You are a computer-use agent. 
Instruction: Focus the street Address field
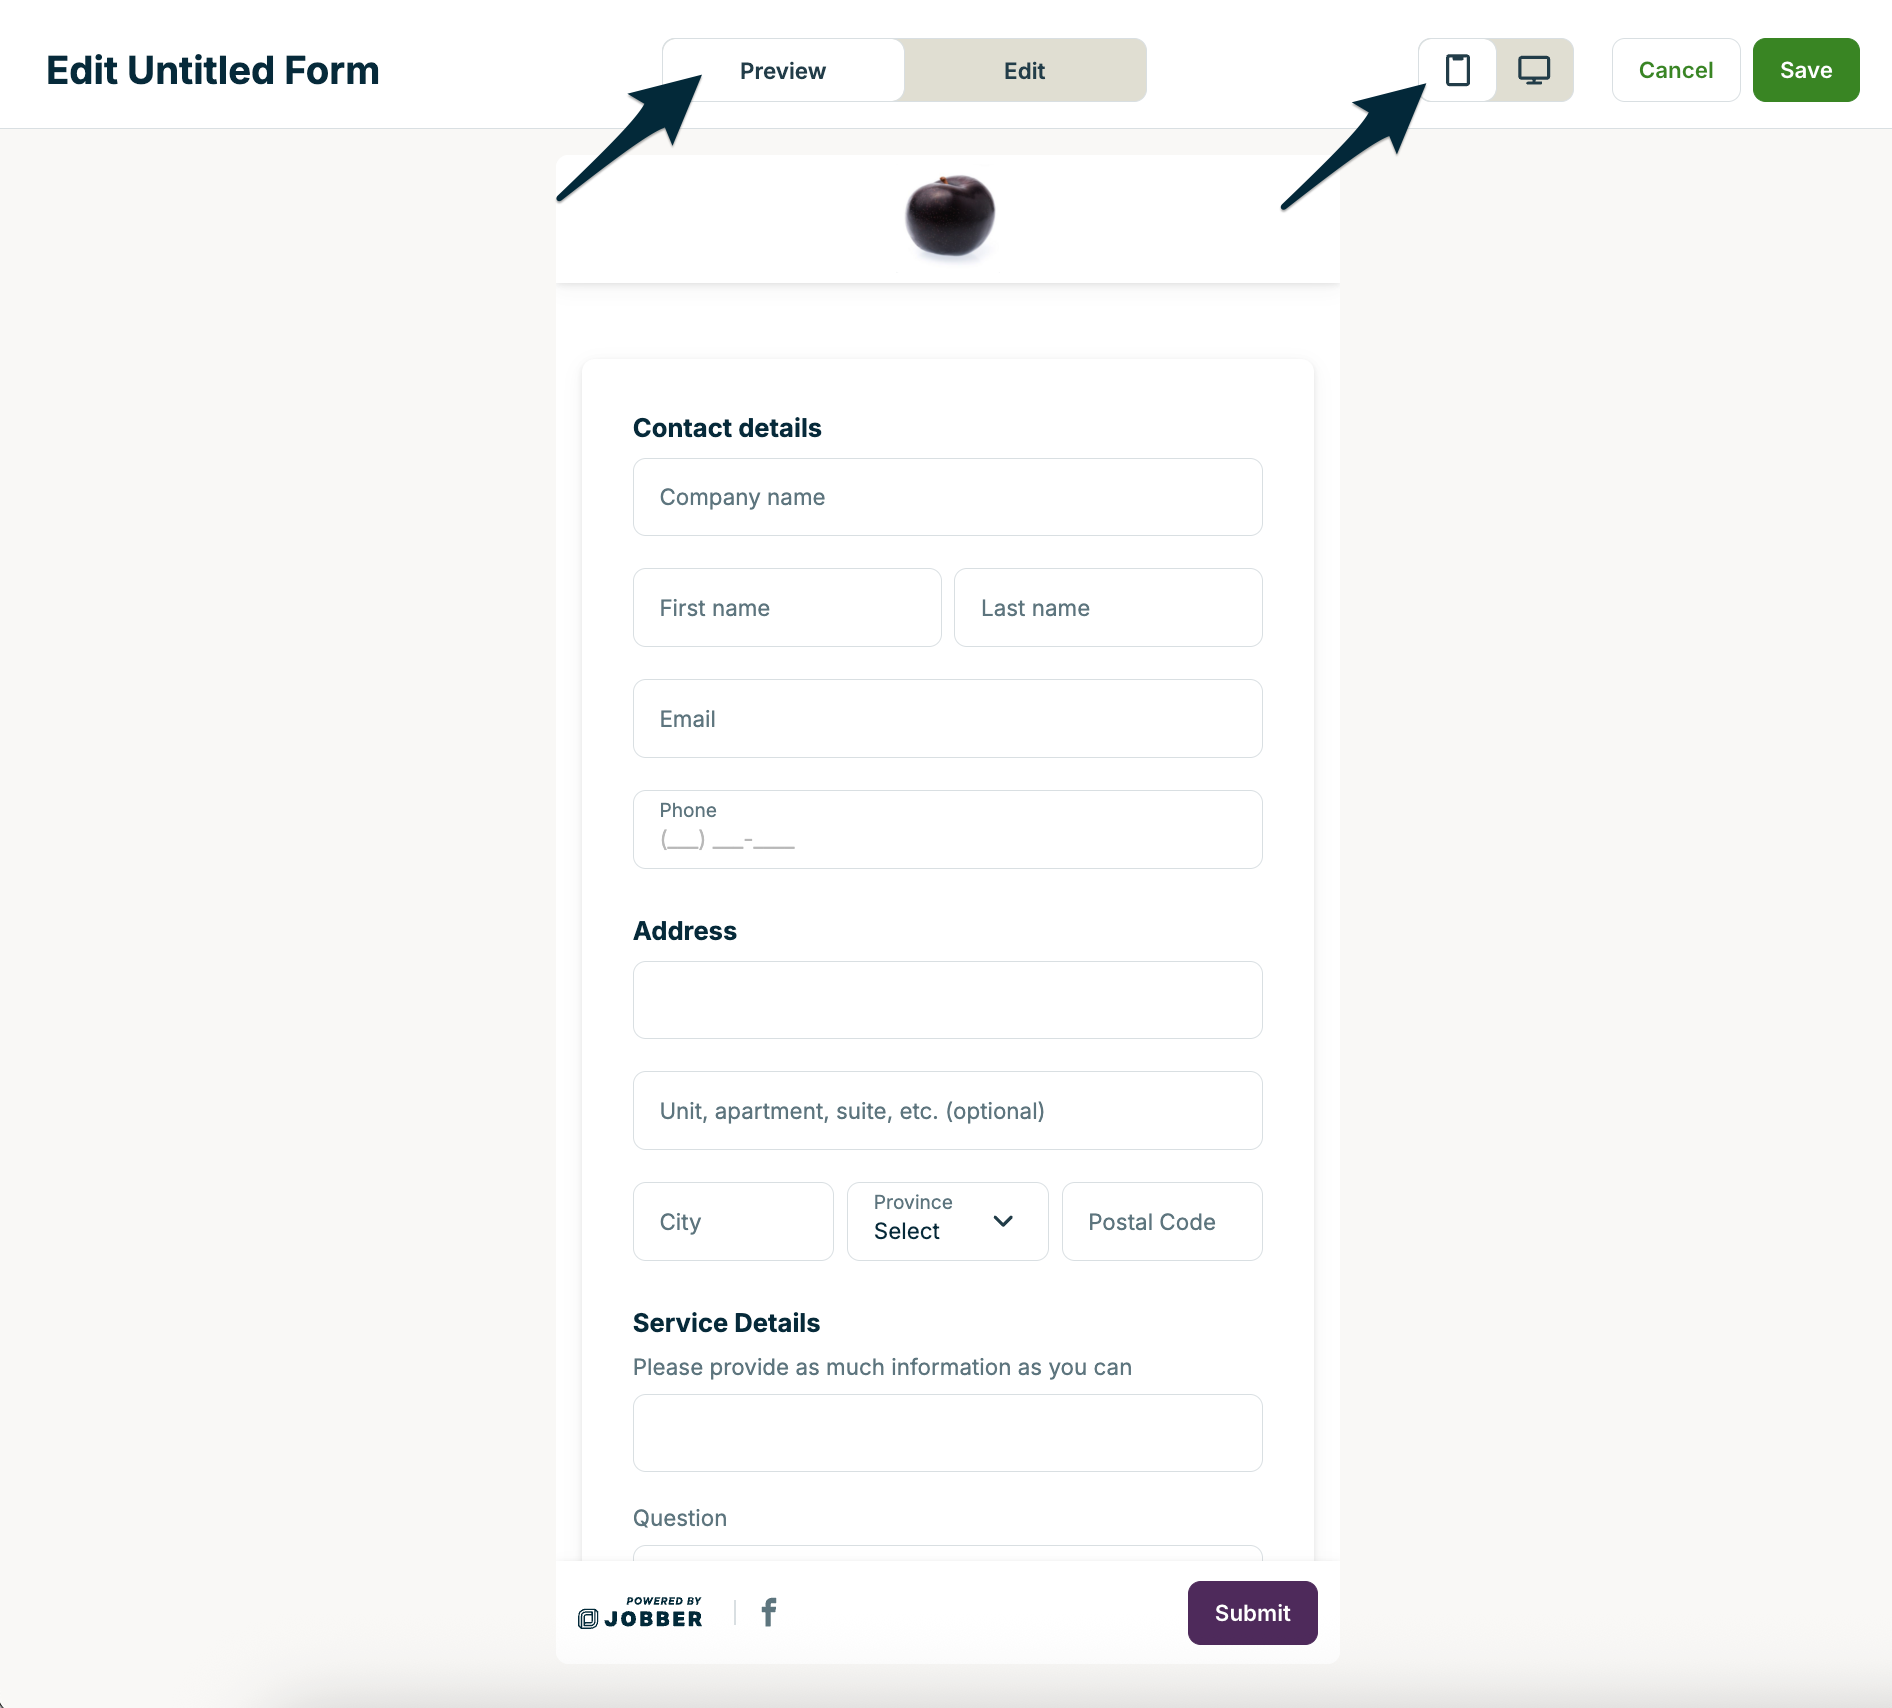pyautogui.click(x=947, y=1000)
